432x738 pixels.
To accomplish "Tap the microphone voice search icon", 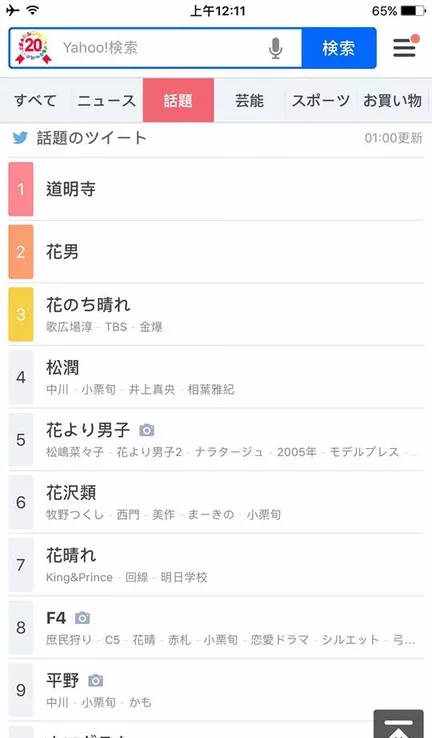I will pyautogui.click(x=276, y=48).
